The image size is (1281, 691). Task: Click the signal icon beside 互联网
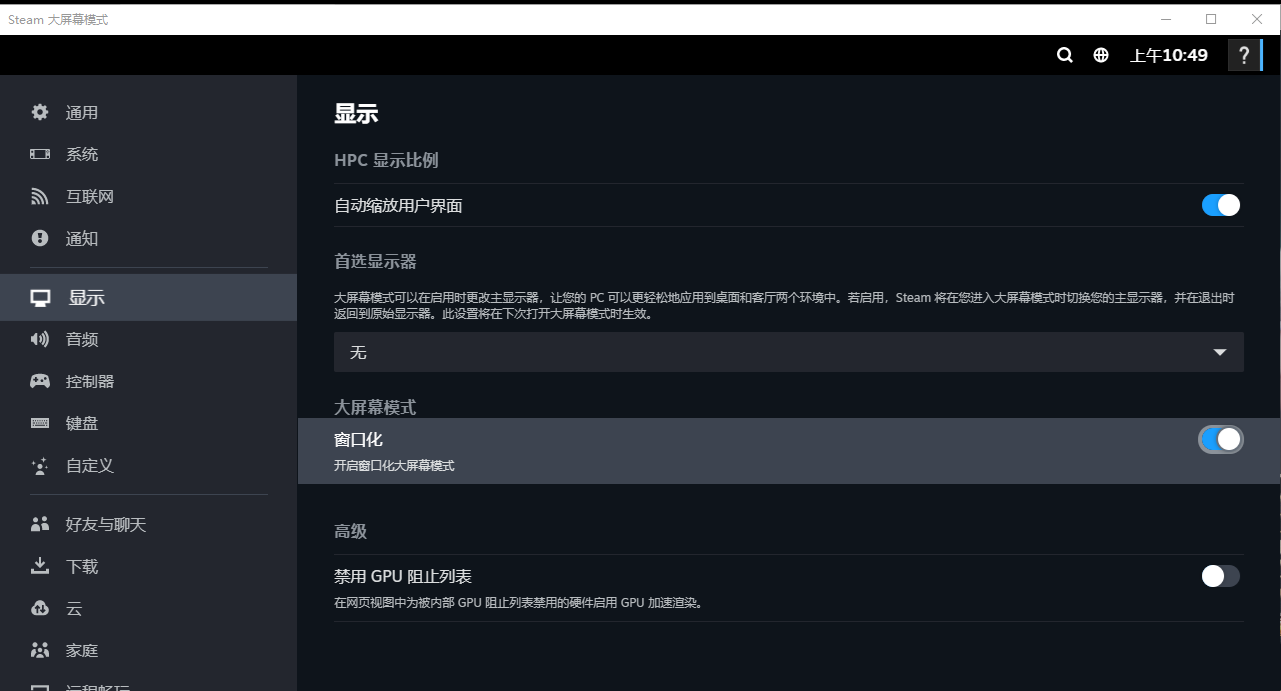pos(40,196)
